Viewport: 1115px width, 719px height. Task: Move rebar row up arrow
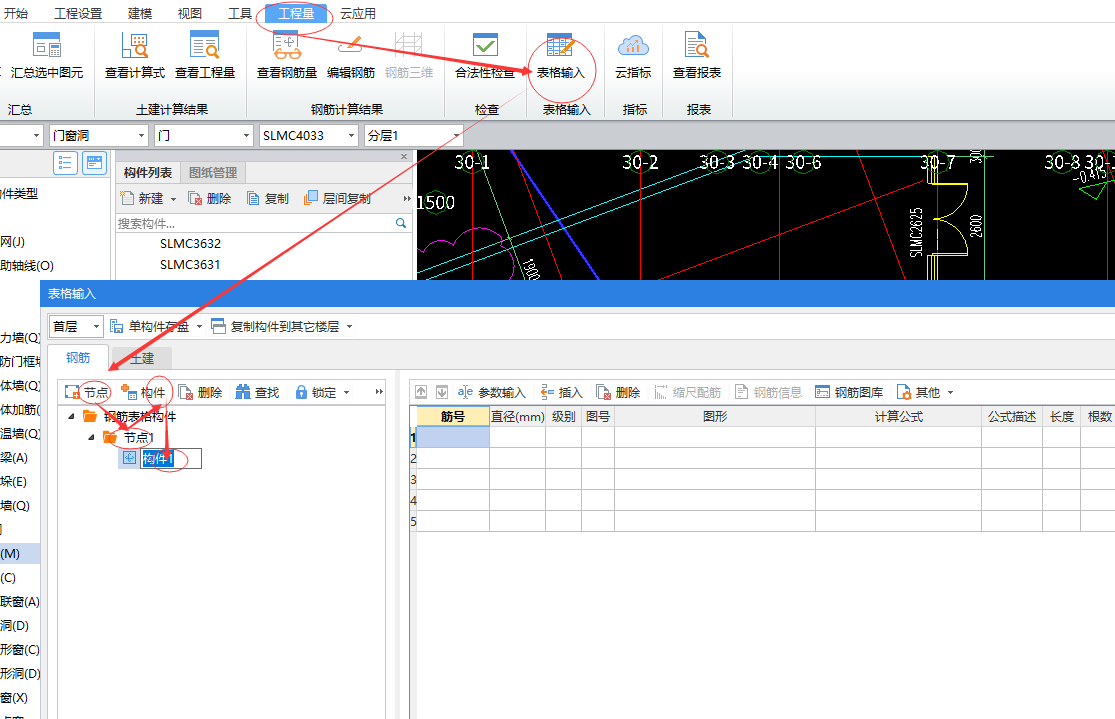(421, 392)
